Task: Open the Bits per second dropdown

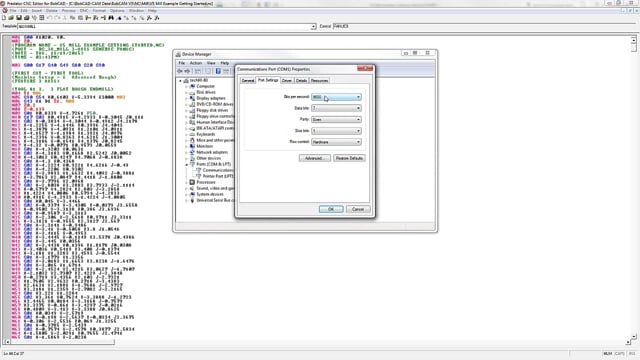Action: [x=336, y=97]
